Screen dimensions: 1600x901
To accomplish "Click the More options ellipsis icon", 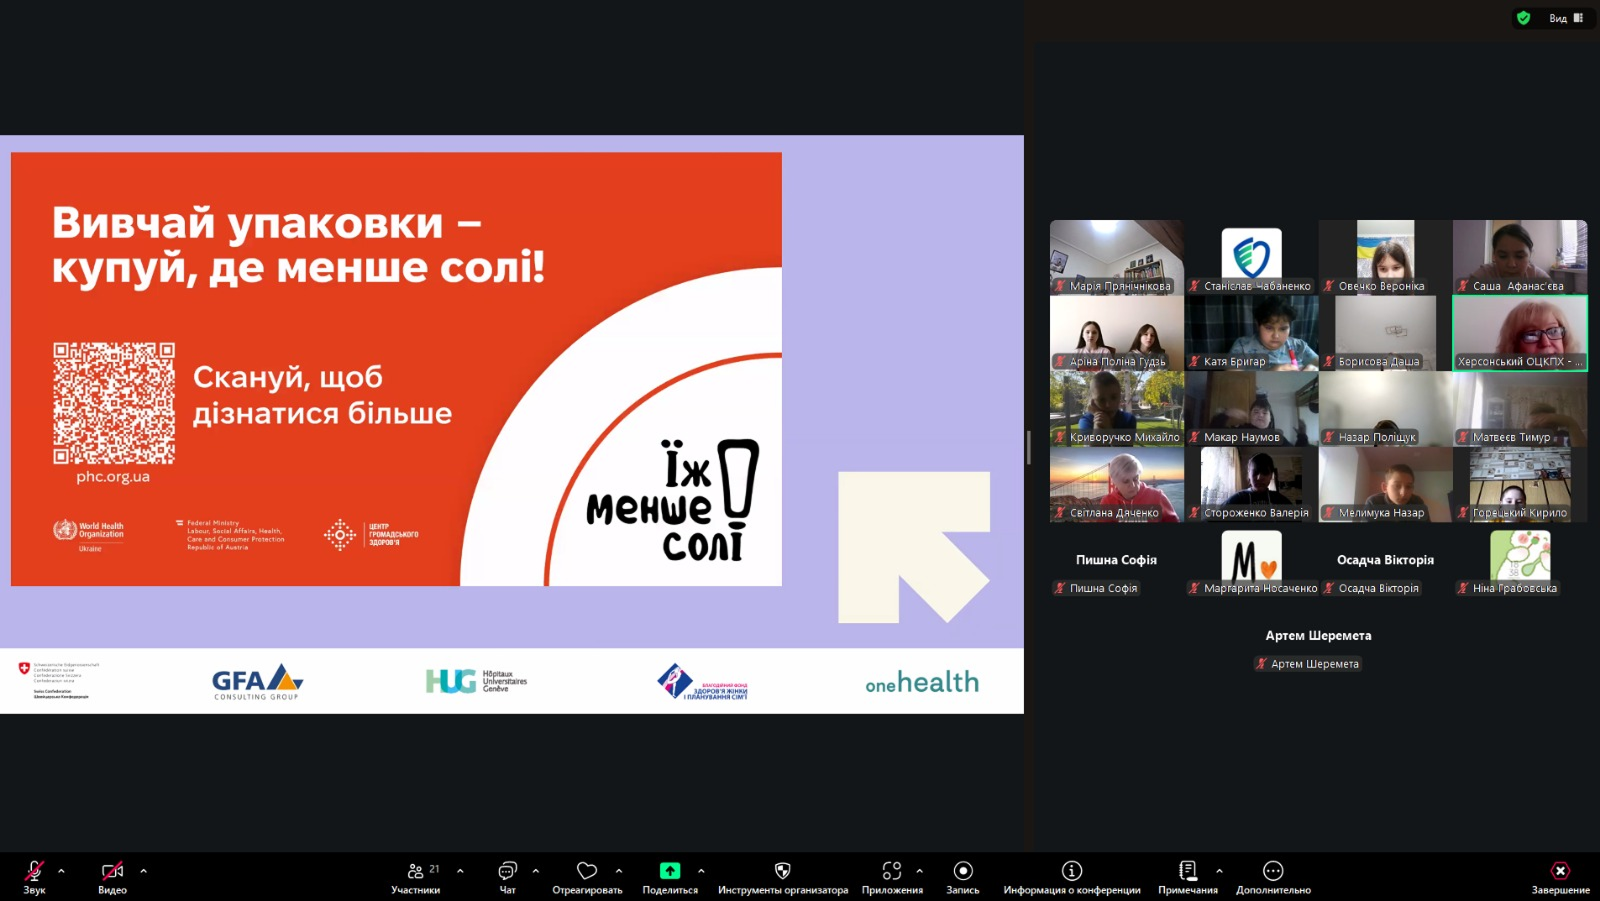I will pos(1273,871).
